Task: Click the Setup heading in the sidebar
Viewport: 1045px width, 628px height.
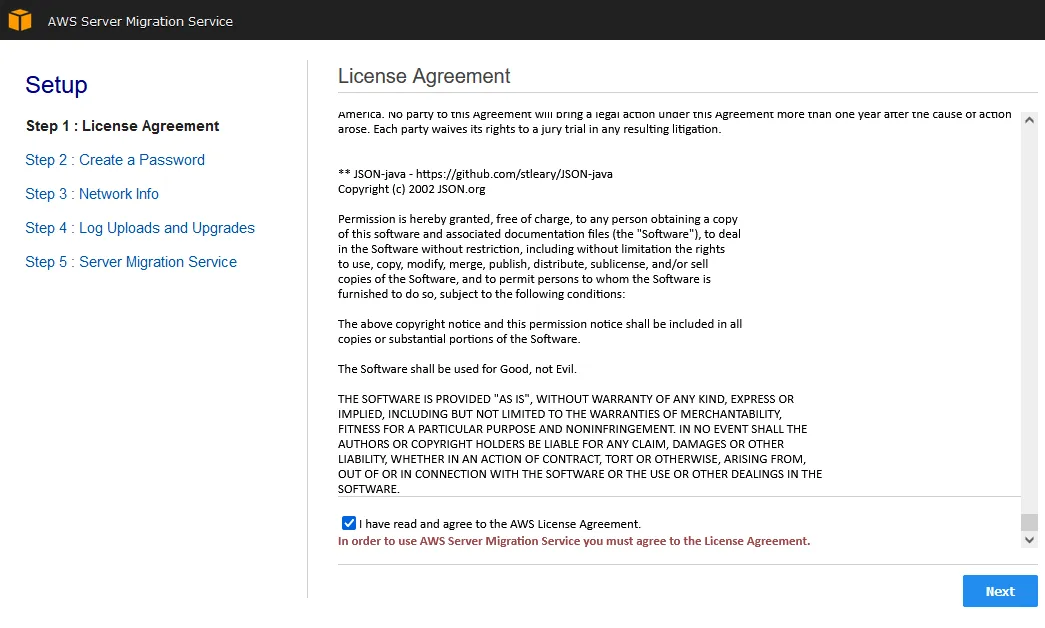Action: click(x=56, y=85)
